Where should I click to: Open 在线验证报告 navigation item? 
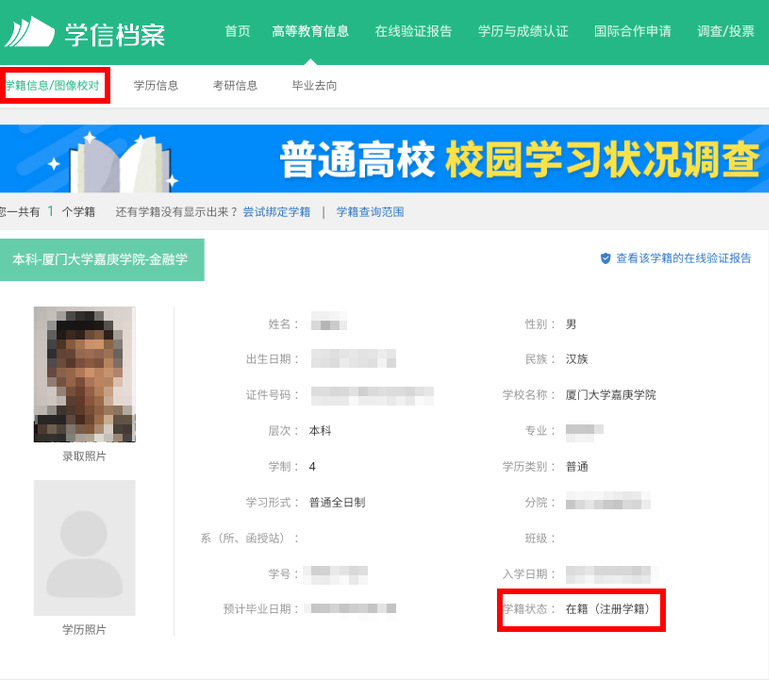pyautogui.click(x=413, y=32)
